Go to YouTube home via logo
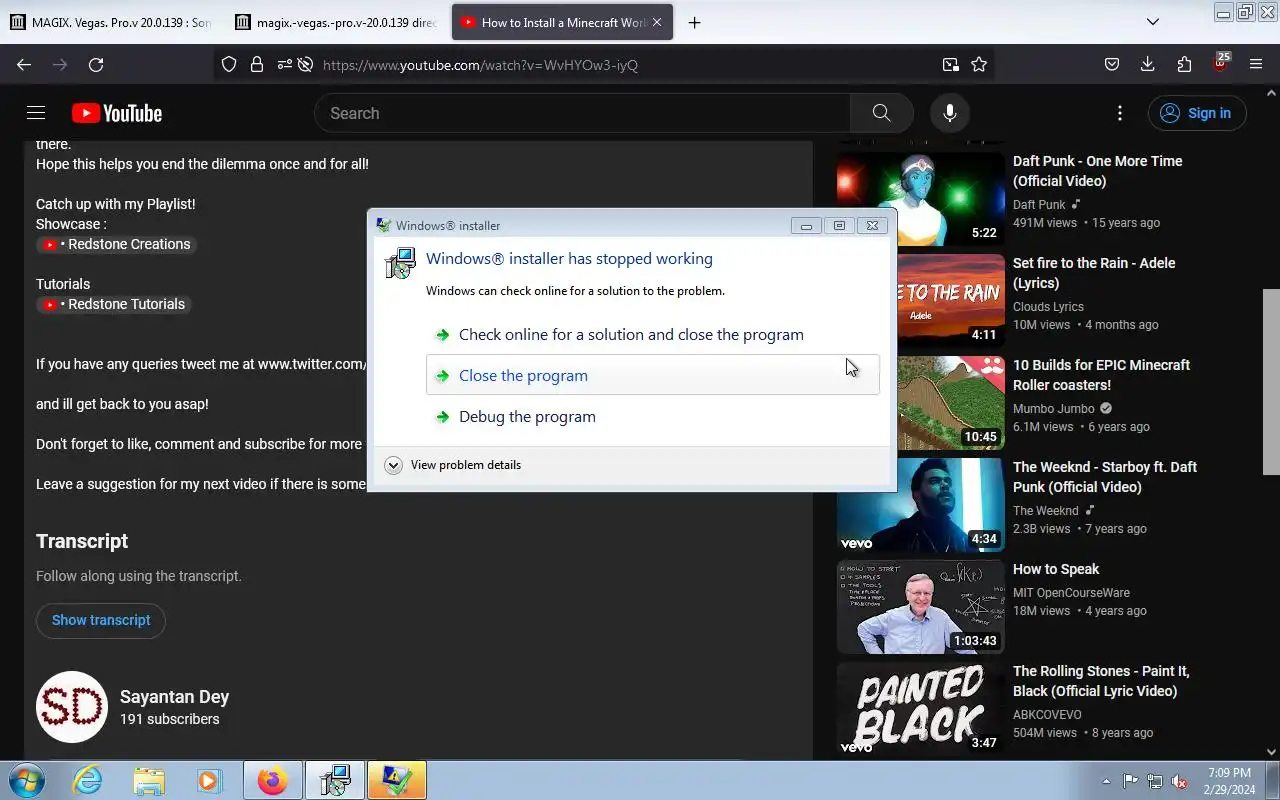This screenshot has height=800, width=1280. click(x=117, y=113)
